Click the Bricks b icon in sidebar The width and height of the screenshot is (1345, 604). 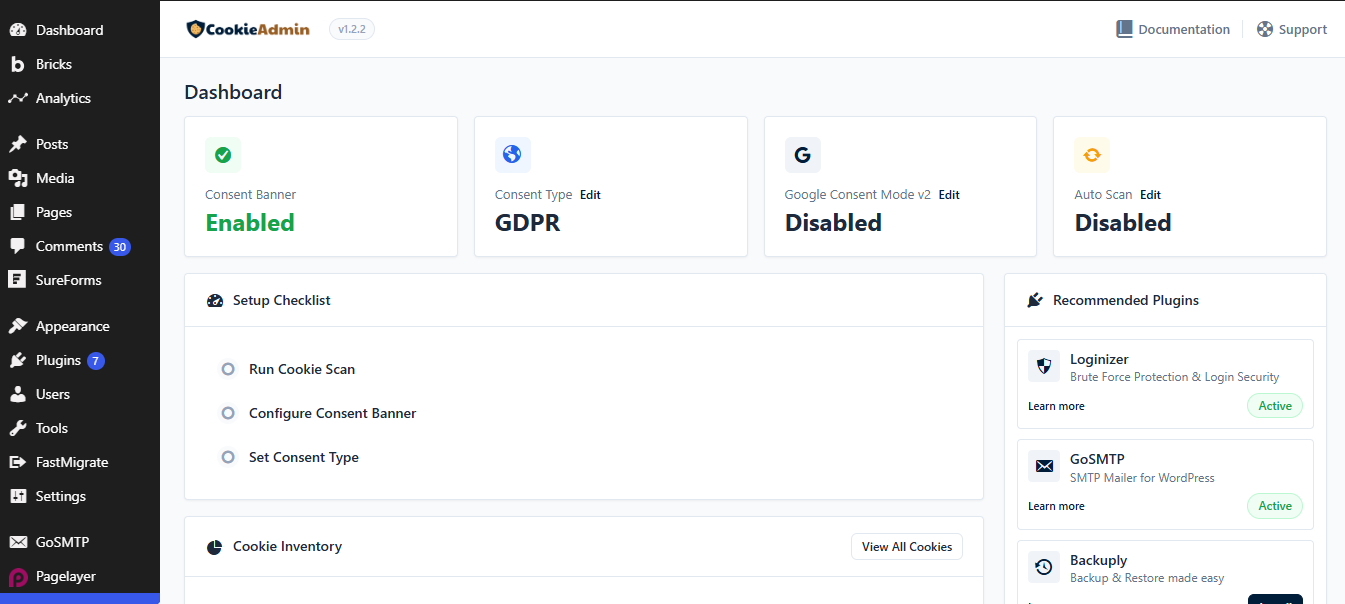point(18,64)
